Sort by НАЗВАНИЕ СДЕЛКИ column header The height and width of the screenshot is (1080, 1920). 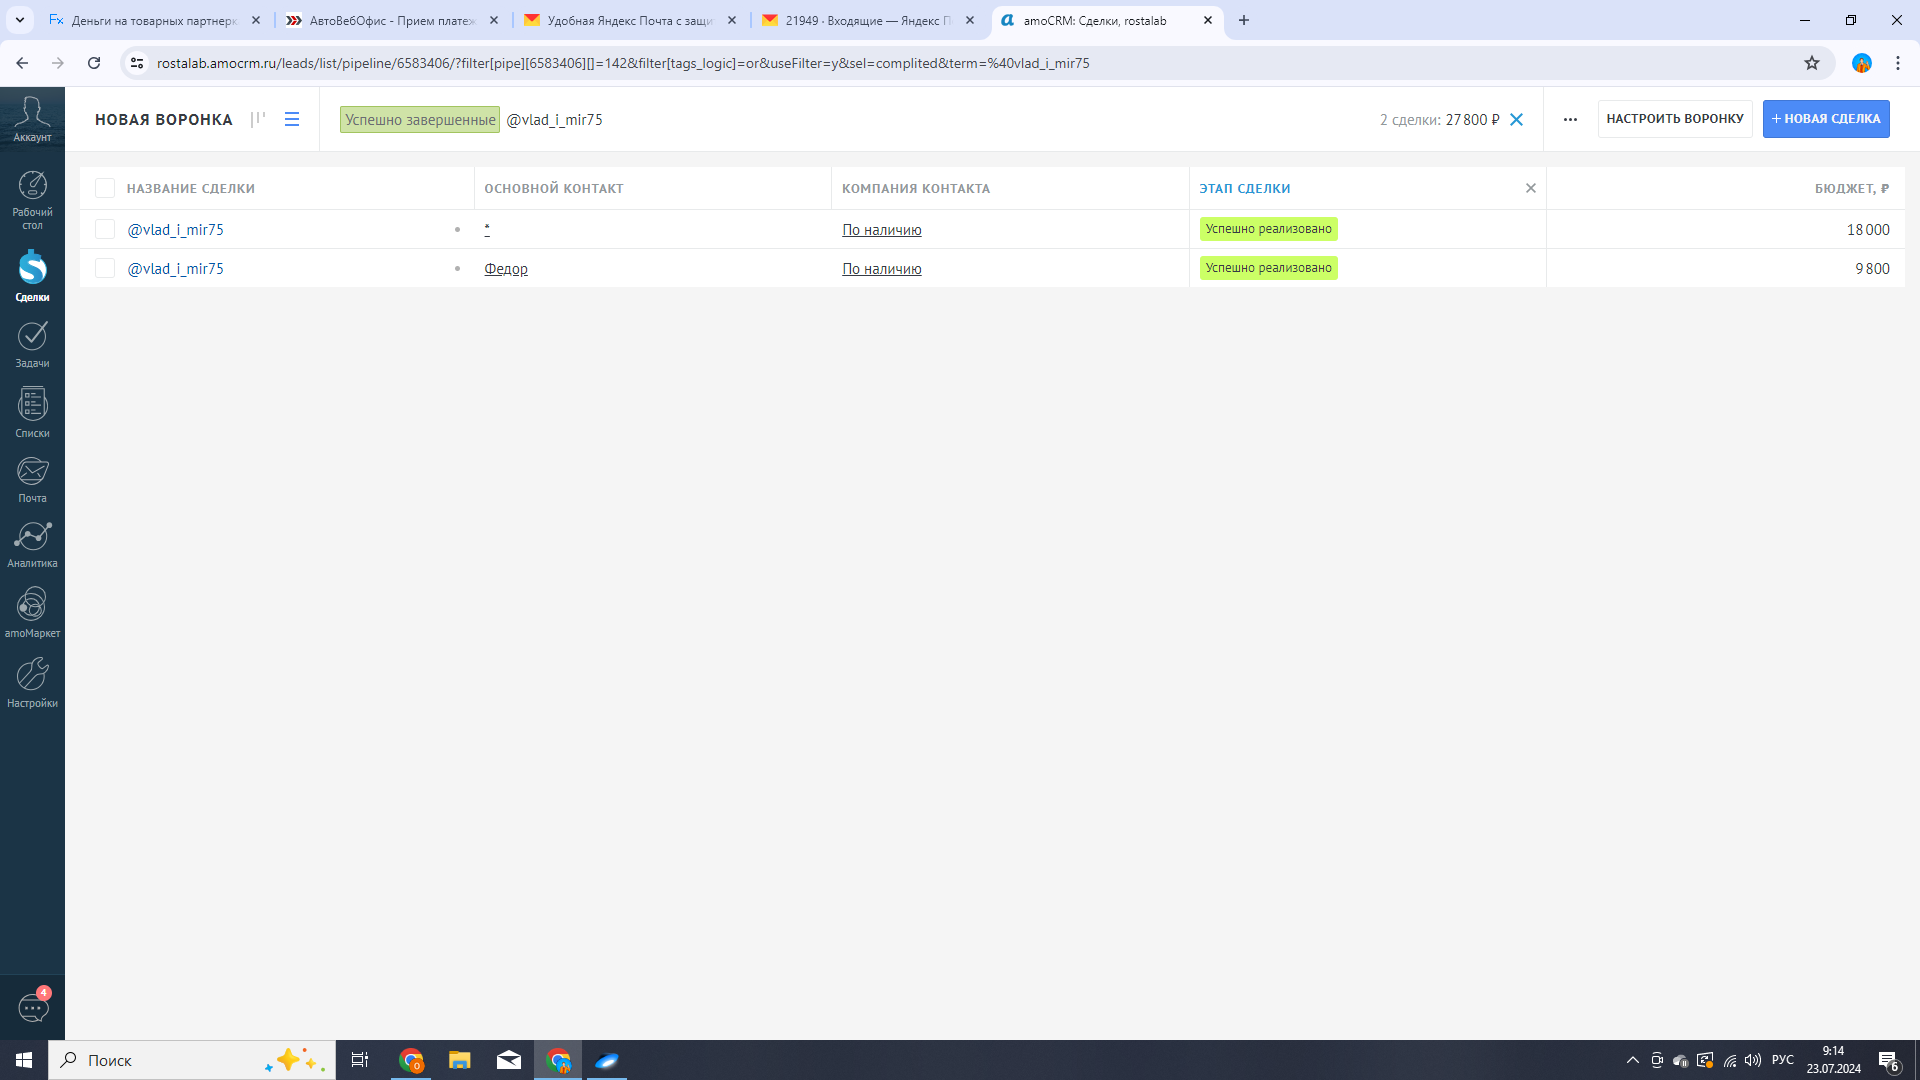[x=191, y=188]
